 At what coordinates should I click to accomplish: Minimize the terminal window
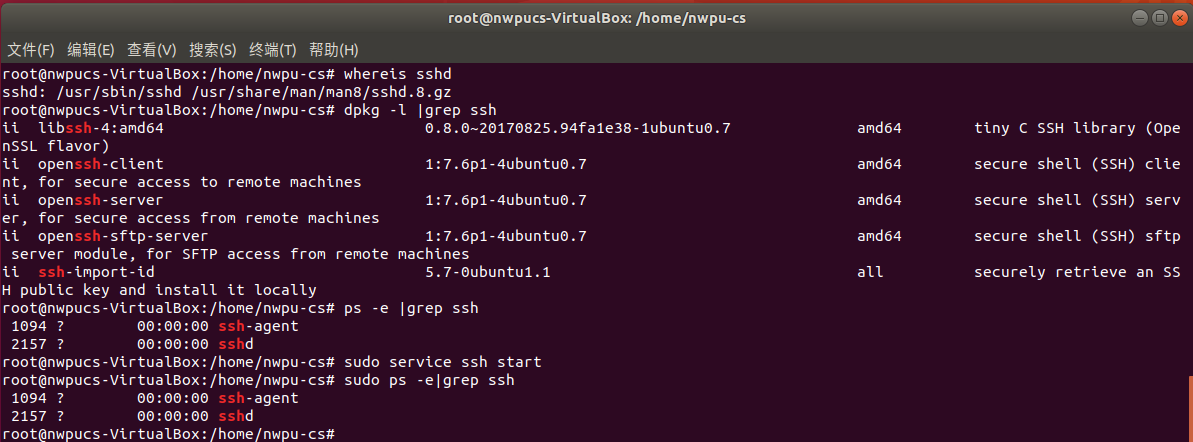(1140, 17)
